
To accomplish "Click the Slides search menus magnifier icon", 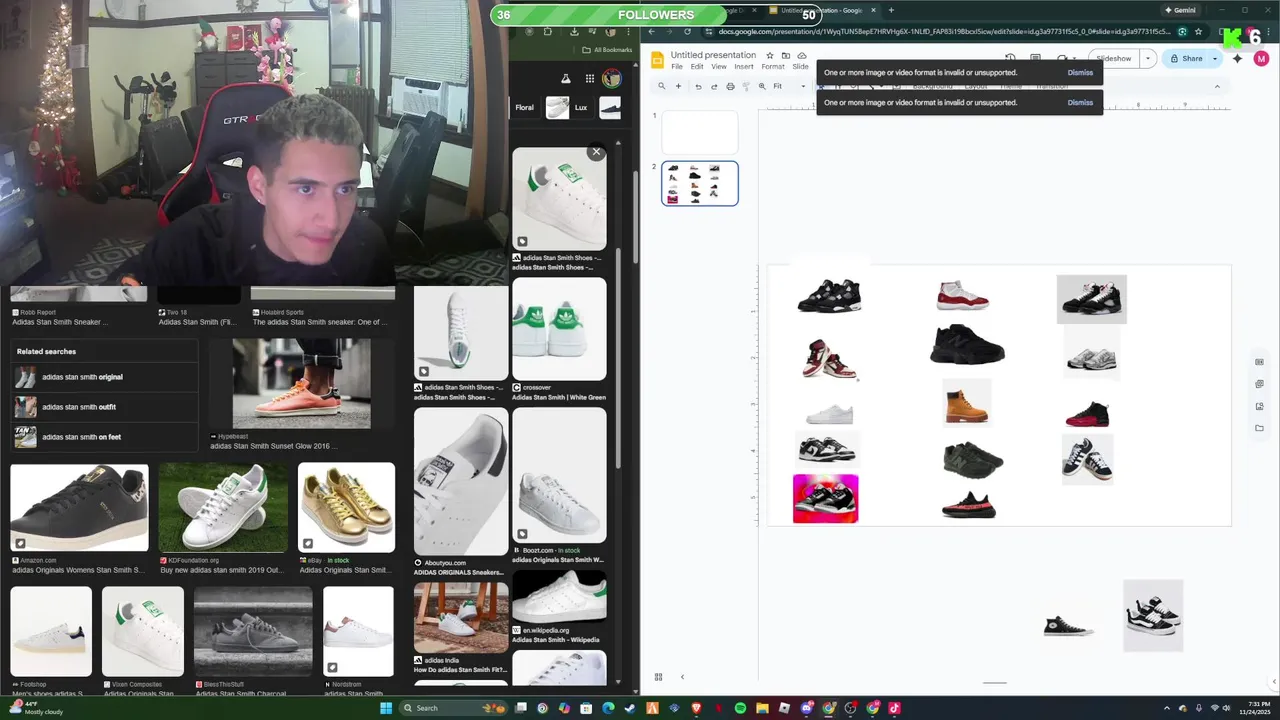I will [661, 87].
